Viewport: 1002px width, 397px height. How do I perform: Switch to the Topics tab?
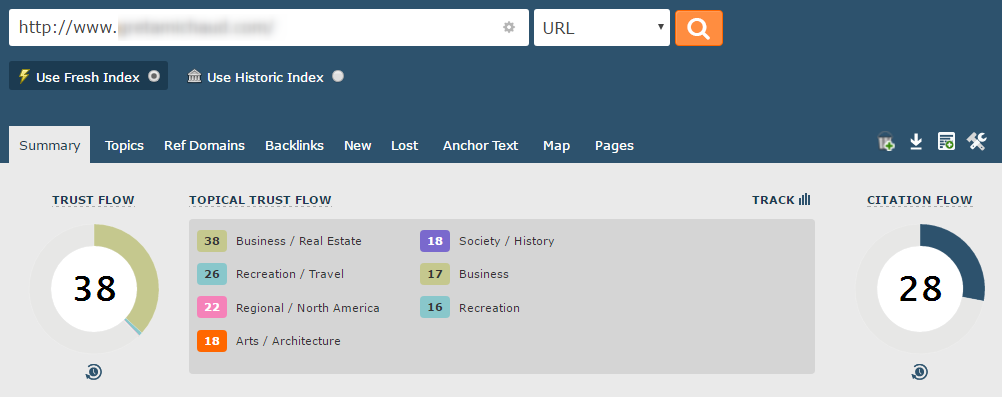pos(125,145)
